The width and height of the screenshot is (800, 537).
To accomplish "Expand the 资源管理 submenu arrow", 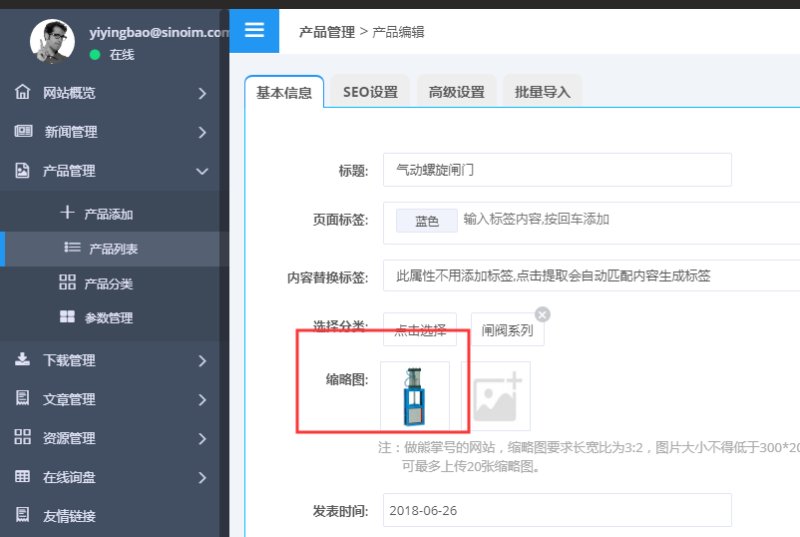I will pos(202,438).
